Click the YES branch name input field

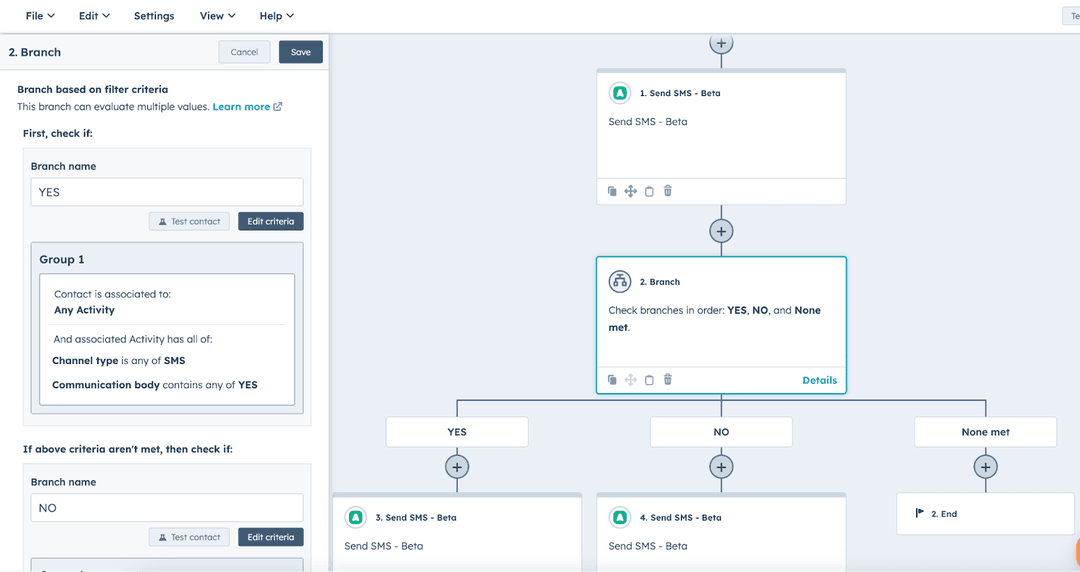click(167, 192)
